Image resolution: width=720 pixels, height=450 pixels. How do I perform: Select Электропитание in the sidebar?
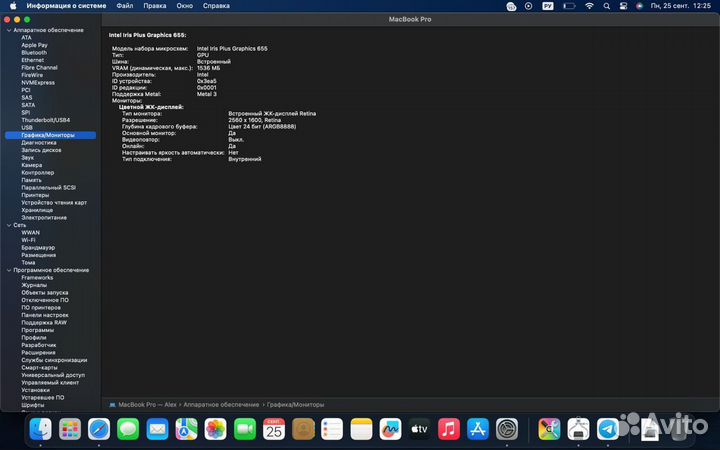click(44, 218)
